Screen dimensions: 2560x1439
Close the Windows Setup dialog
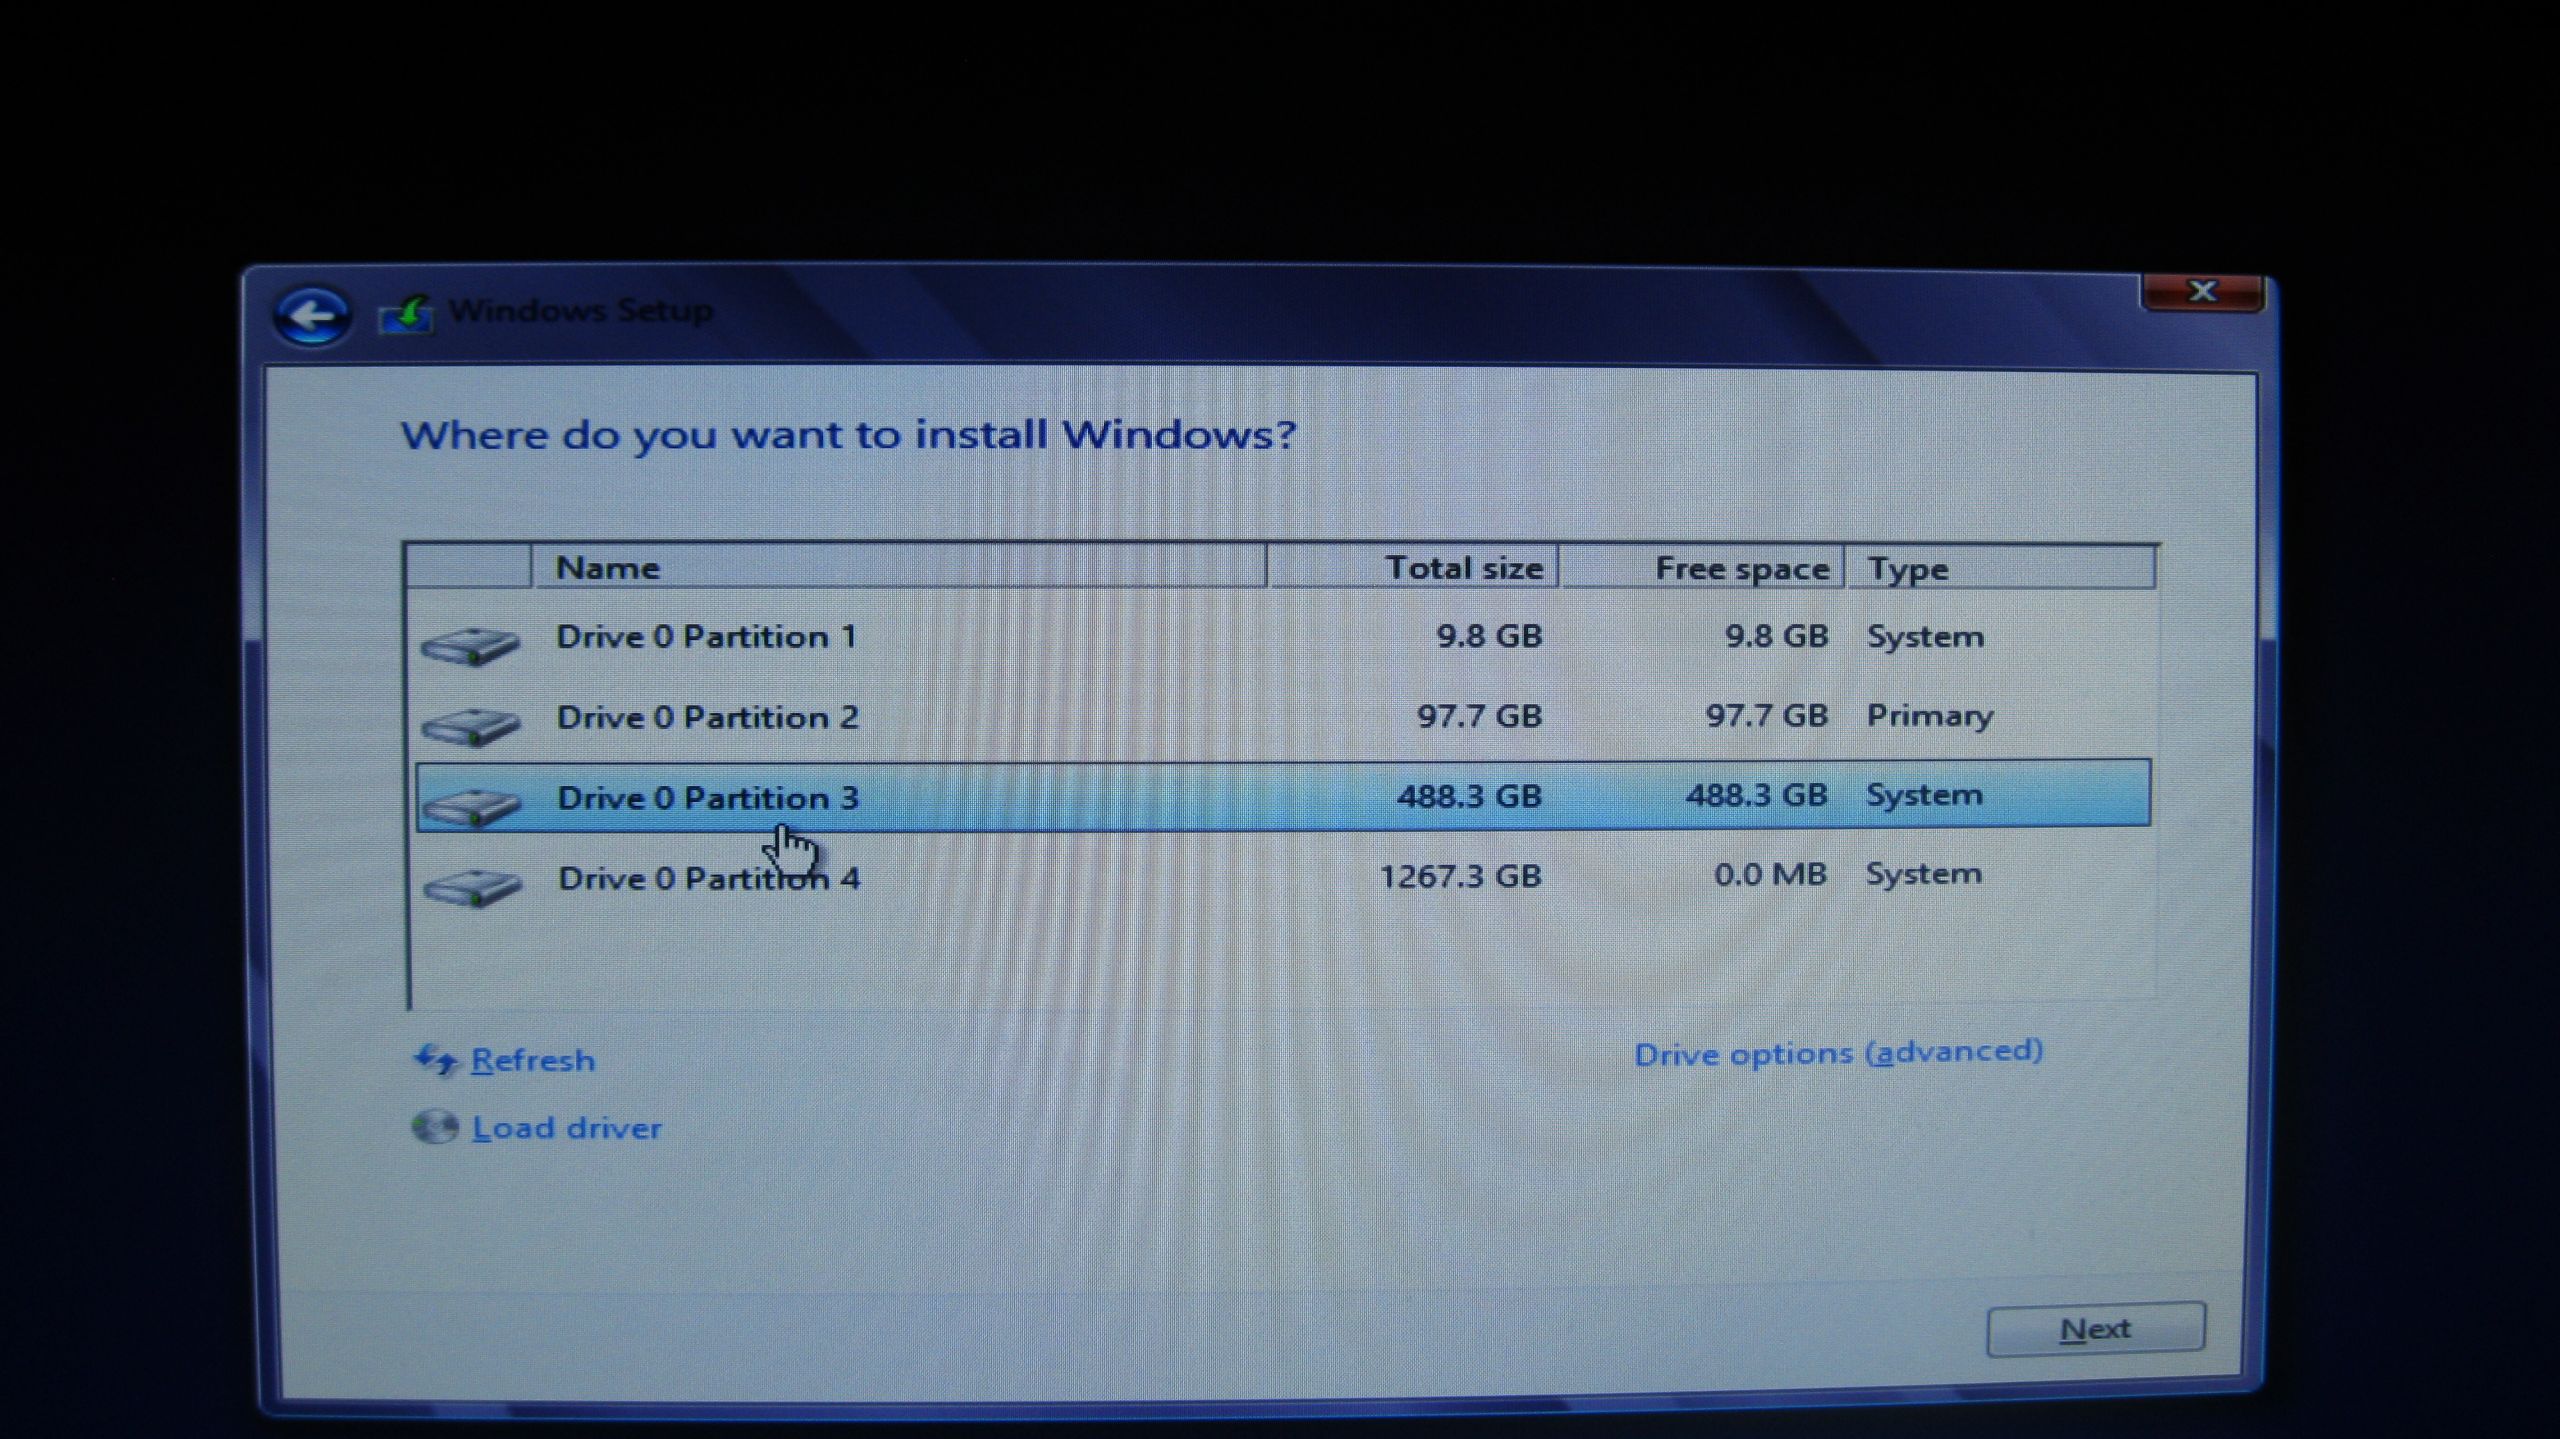pos(2201,292)
